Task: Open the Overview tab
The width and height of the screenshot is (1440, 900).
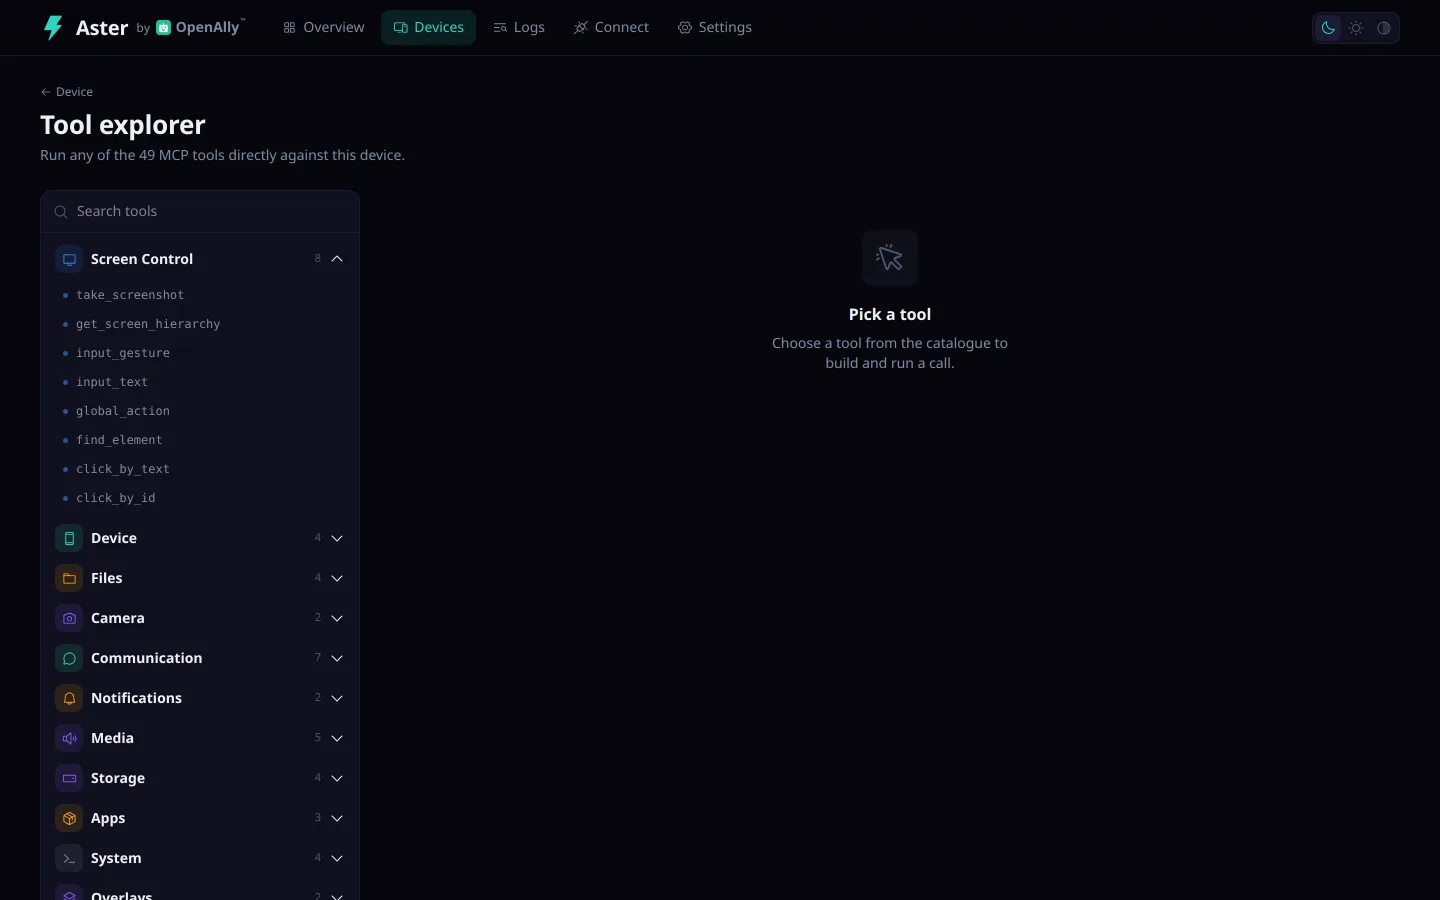Action: coord(324,28)
